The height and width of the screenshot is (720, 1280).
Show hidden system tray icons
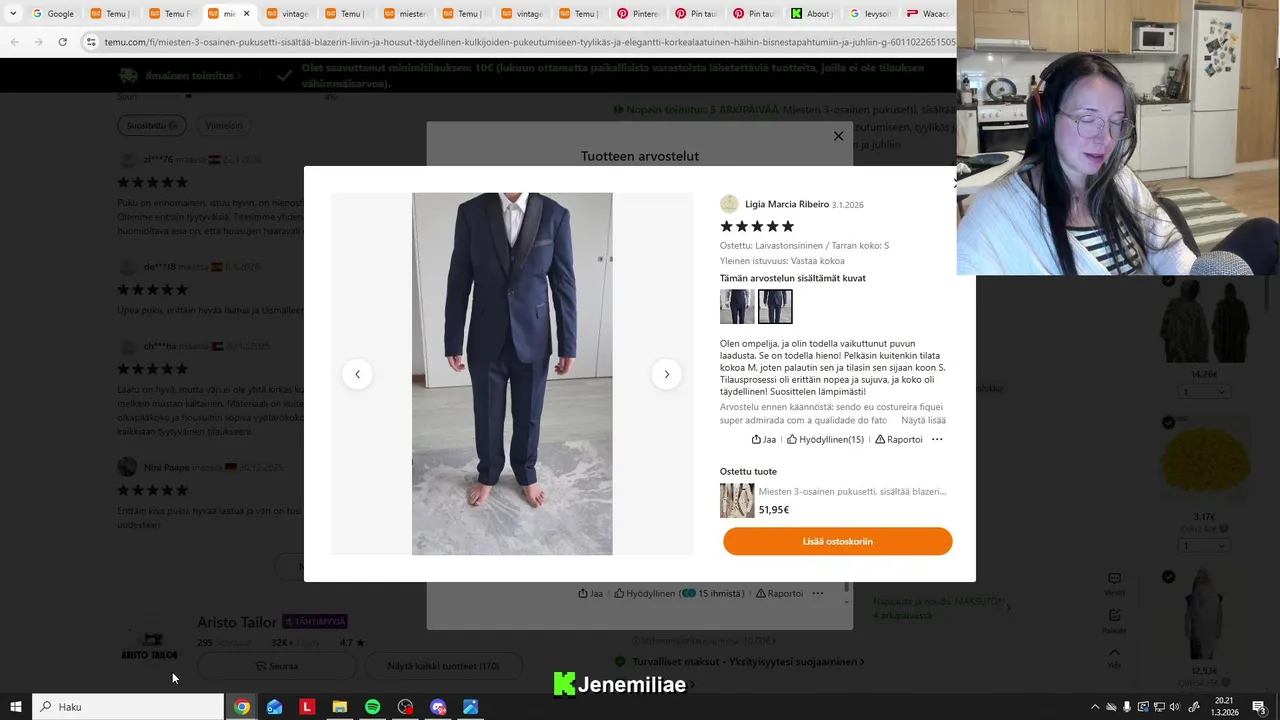(1094, 707)
